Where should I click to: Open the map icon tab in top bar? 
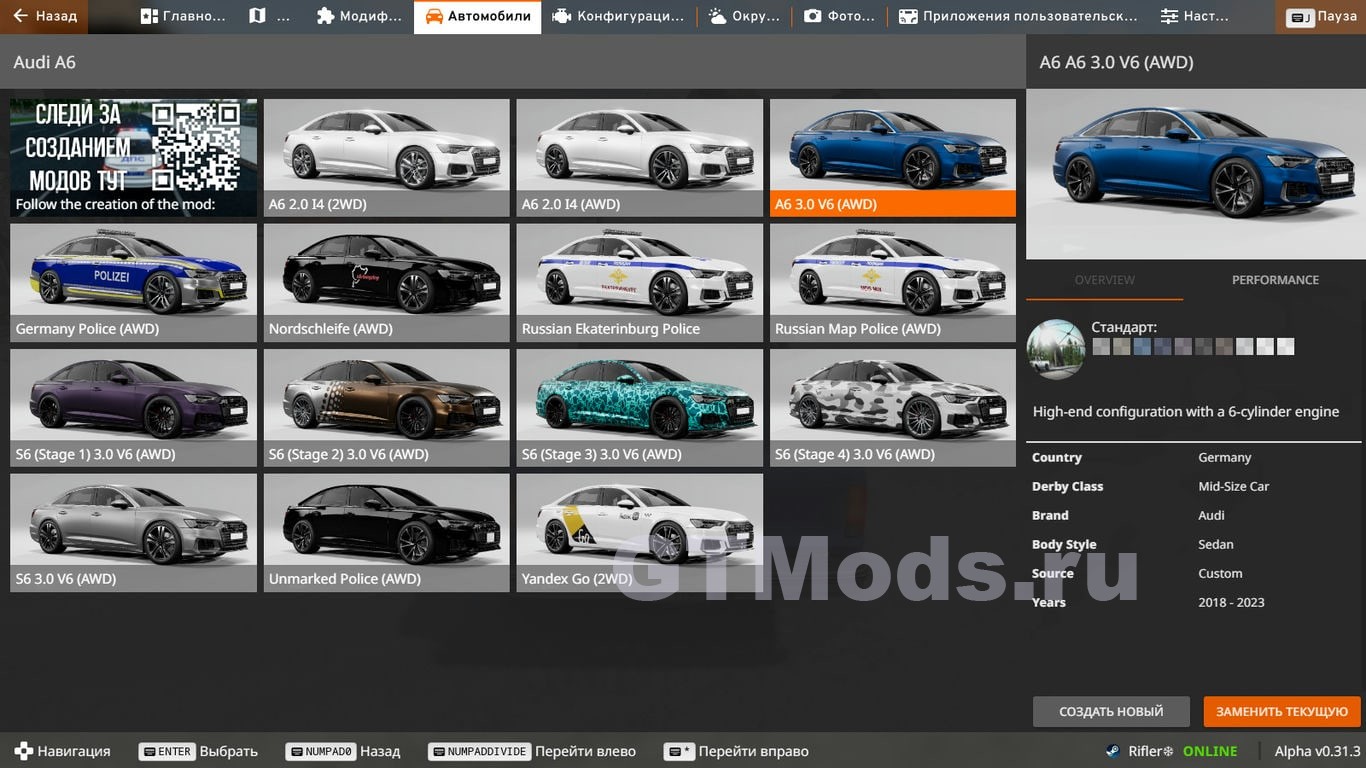(270, 16)
